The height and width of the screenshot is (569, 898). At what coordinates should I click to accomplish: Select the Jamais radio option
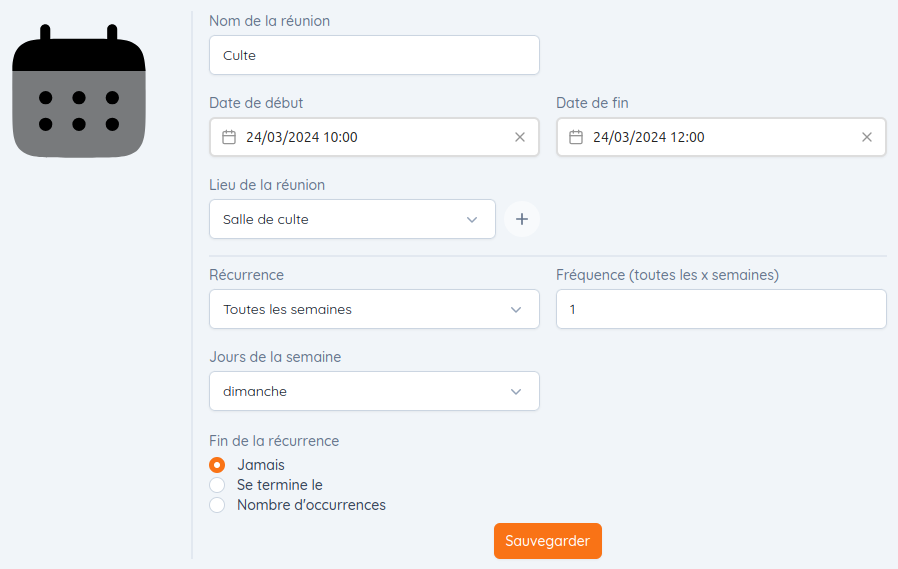tap(217, 465)
